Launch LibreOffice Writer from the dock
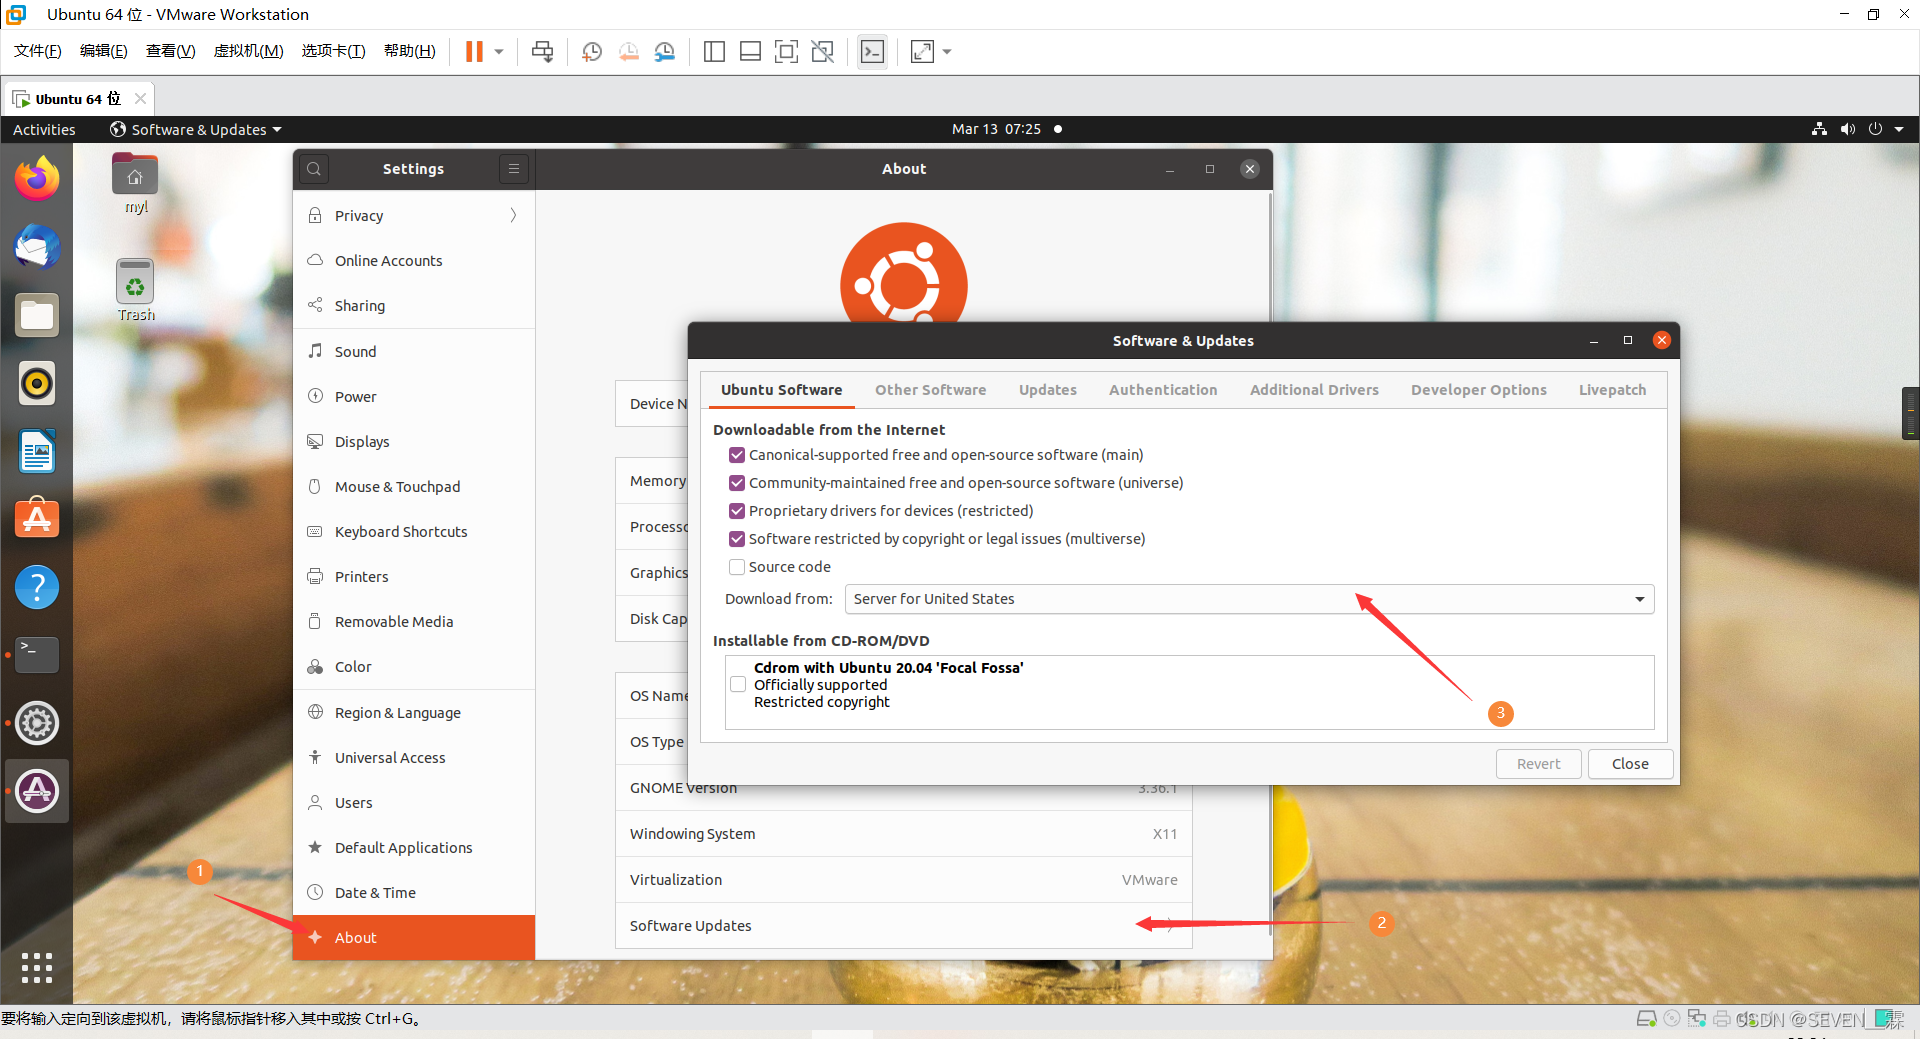1920x1039 pixels. (37, 451)
